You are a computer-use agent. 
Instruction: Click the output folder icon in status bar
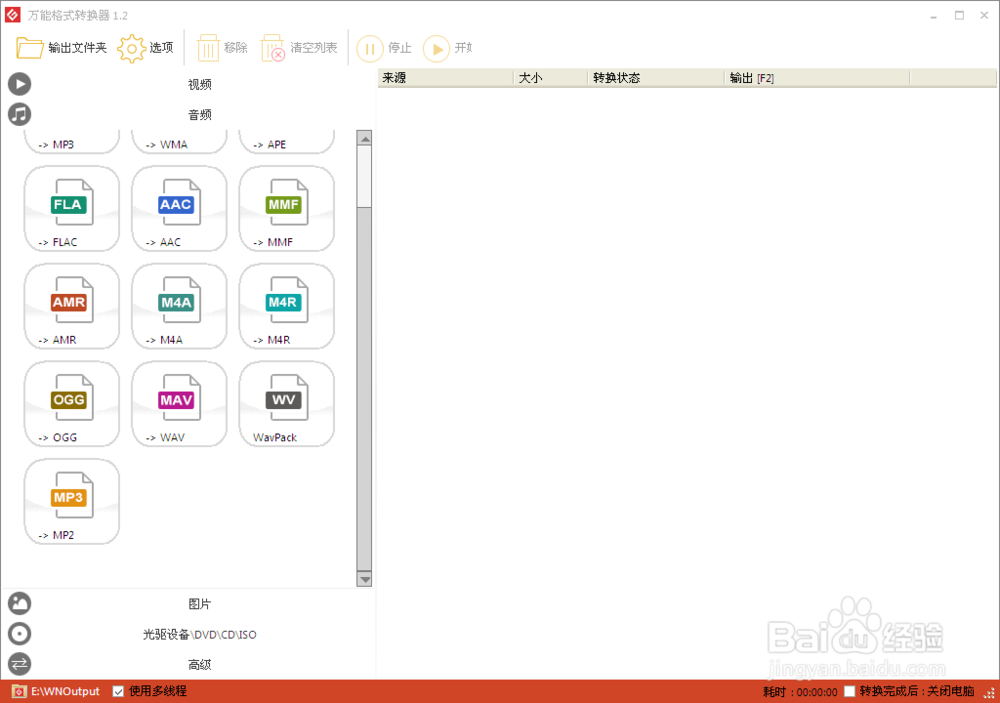19,692
